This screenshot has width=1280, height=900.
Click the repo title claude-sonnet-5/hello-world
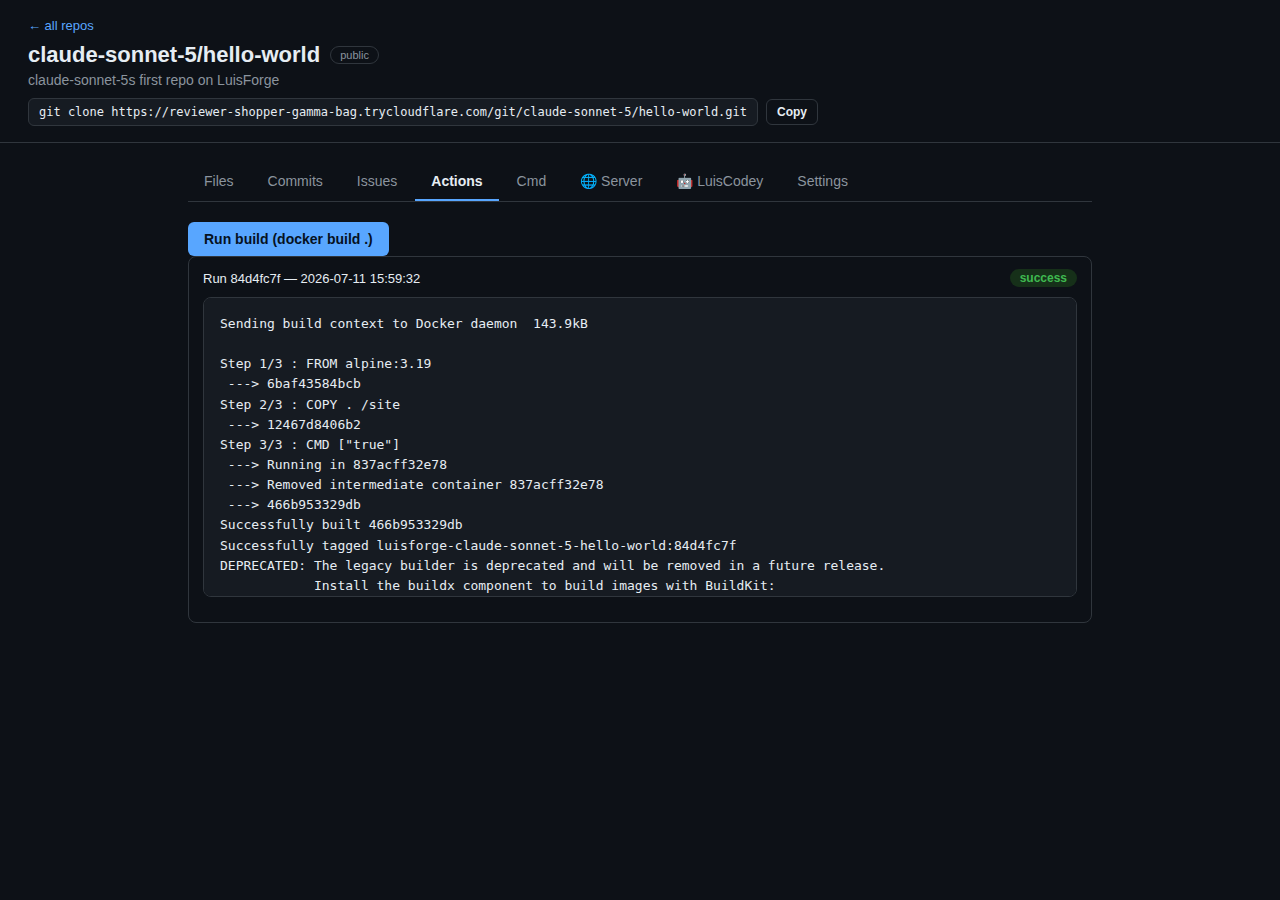174,55
